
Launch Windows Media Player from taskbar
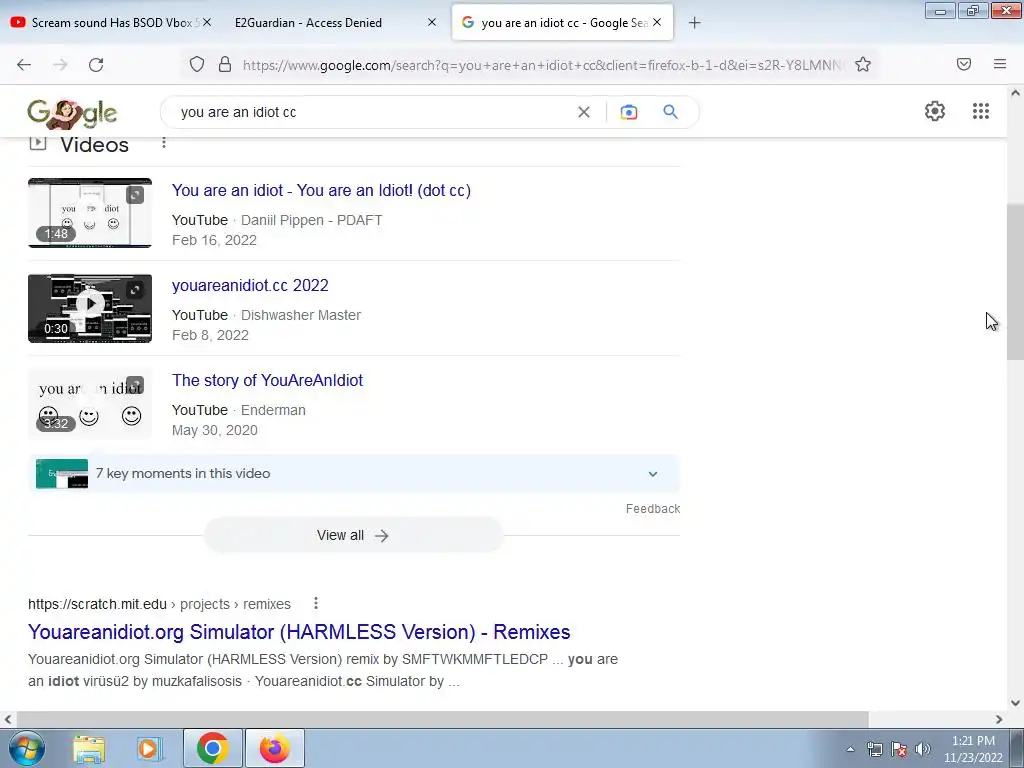coord(149,748)
